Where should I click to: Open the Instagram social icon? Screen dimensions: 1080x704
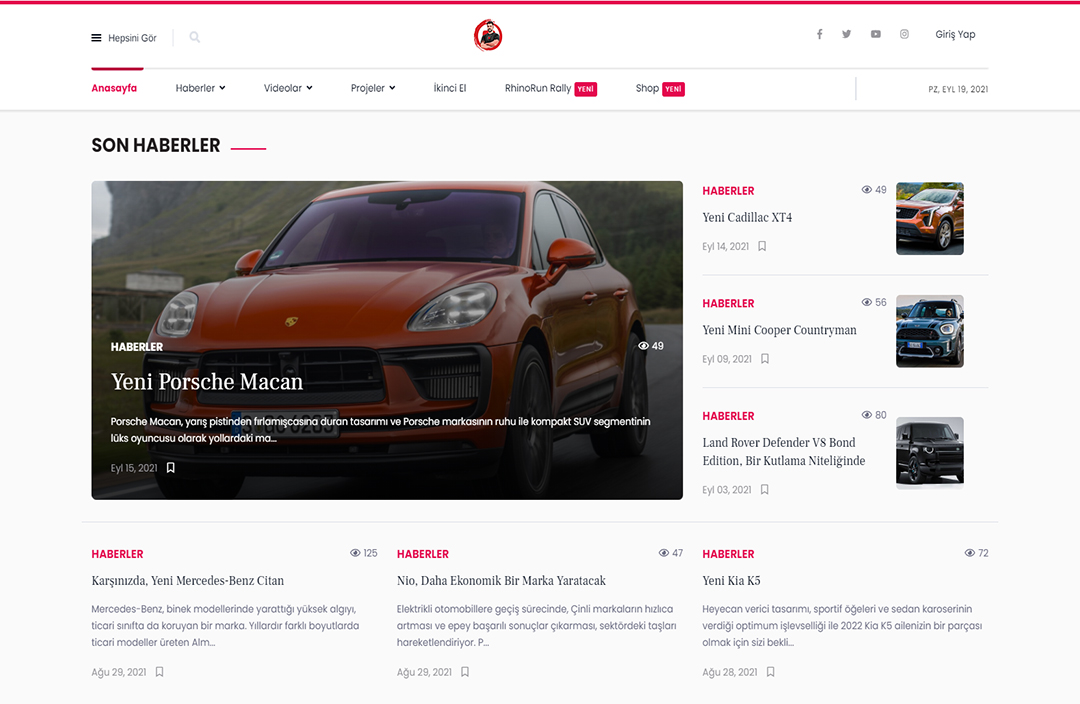pyautogui.click(x=904, y=34)
